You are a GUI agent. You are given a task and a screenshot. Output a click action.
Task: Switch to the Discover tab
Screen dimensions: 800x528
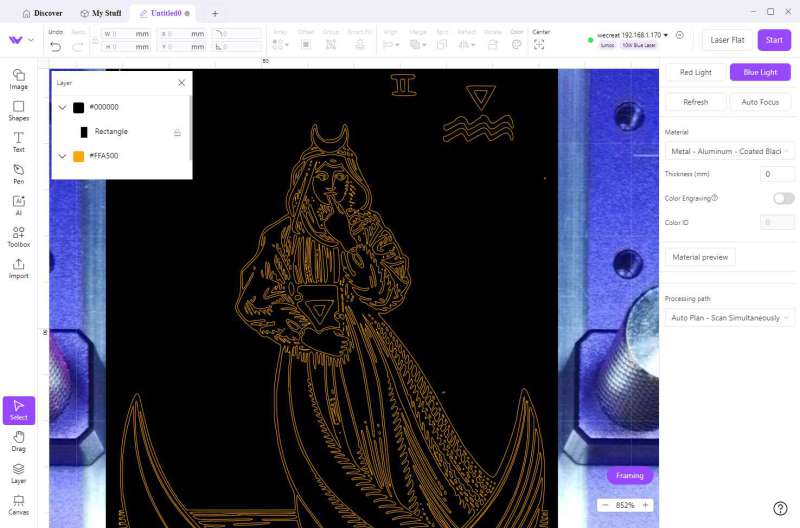pos(42,13)
